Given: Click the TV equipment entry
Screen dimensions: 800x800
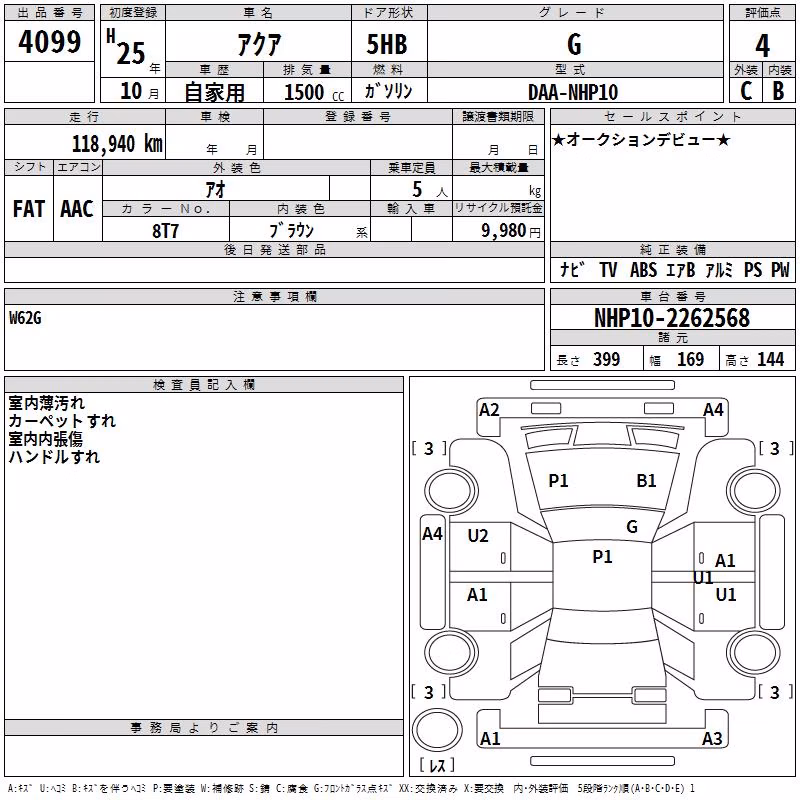Looking at the screenshot, I should 608,269.
